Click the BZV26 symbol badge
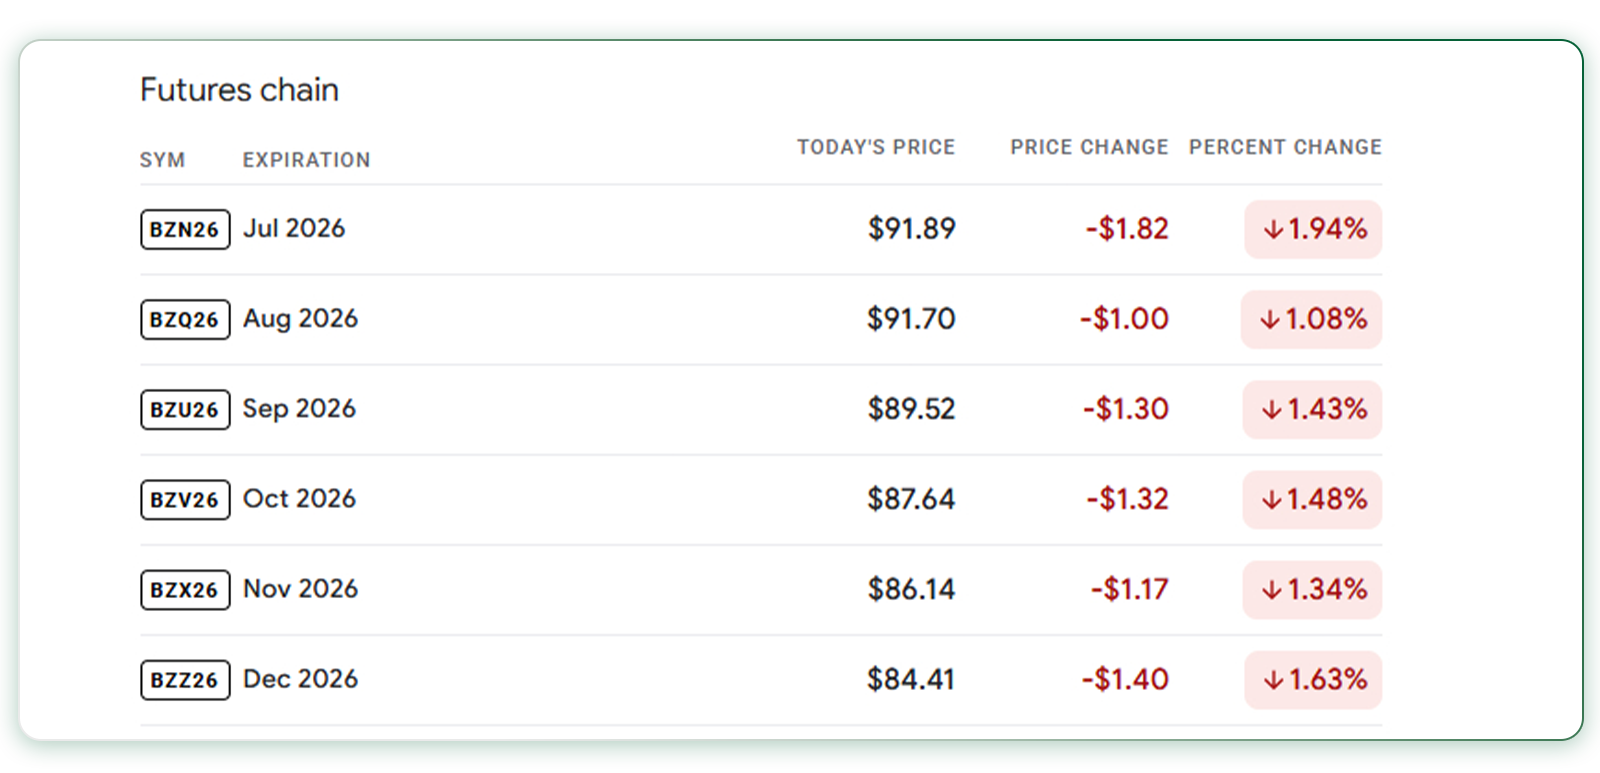Screen dimensions: 1600x773 pos(185,499)
